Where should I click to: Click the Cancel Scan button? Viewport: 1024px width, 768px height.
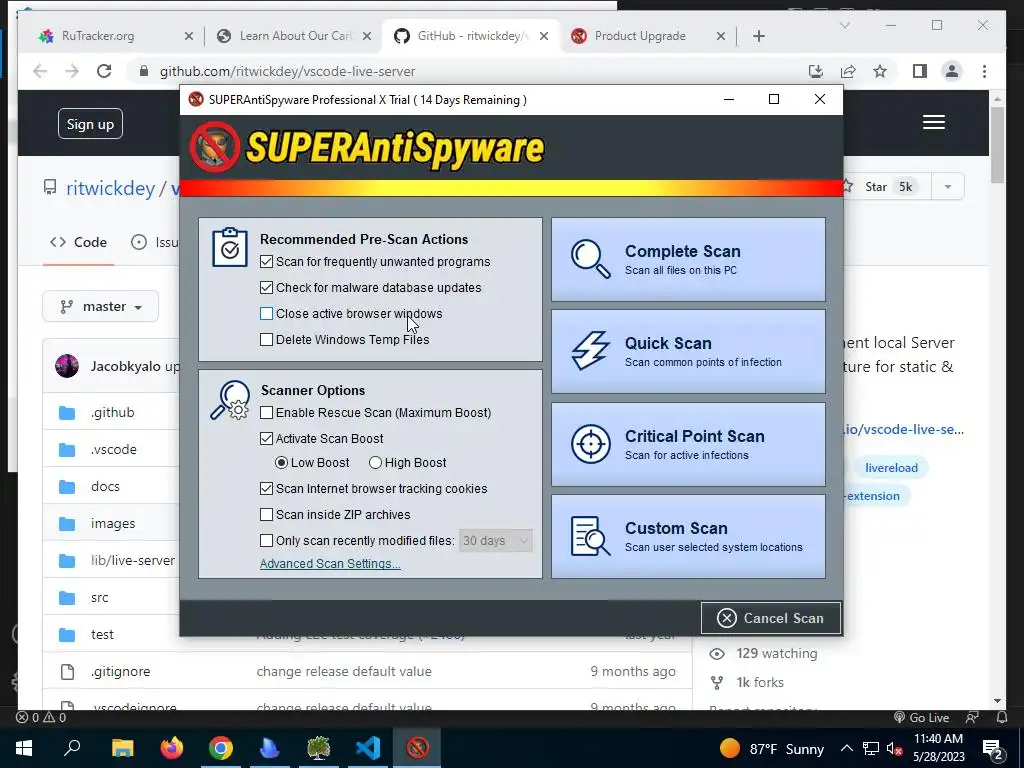tap(771, 618)
